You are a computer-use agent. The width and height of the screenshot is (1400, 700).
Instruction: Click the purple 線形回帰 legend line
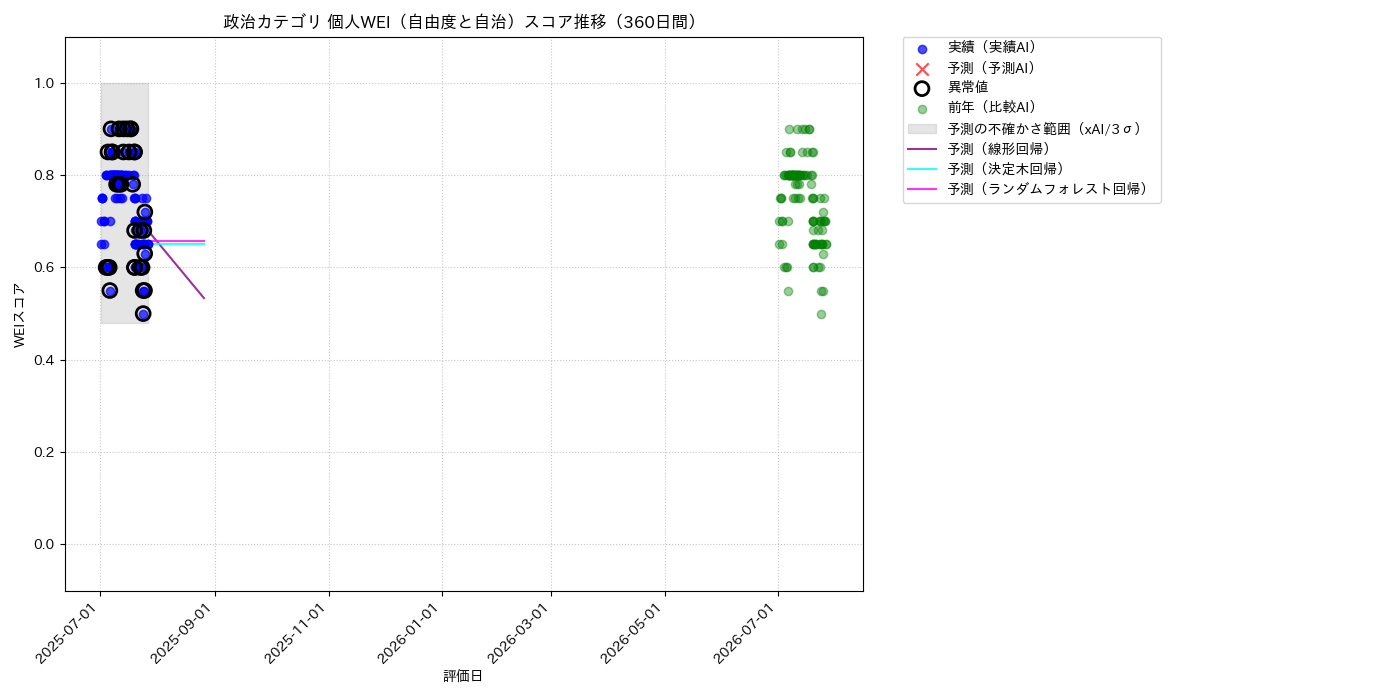pyautogui.click(x=922, y=149)
